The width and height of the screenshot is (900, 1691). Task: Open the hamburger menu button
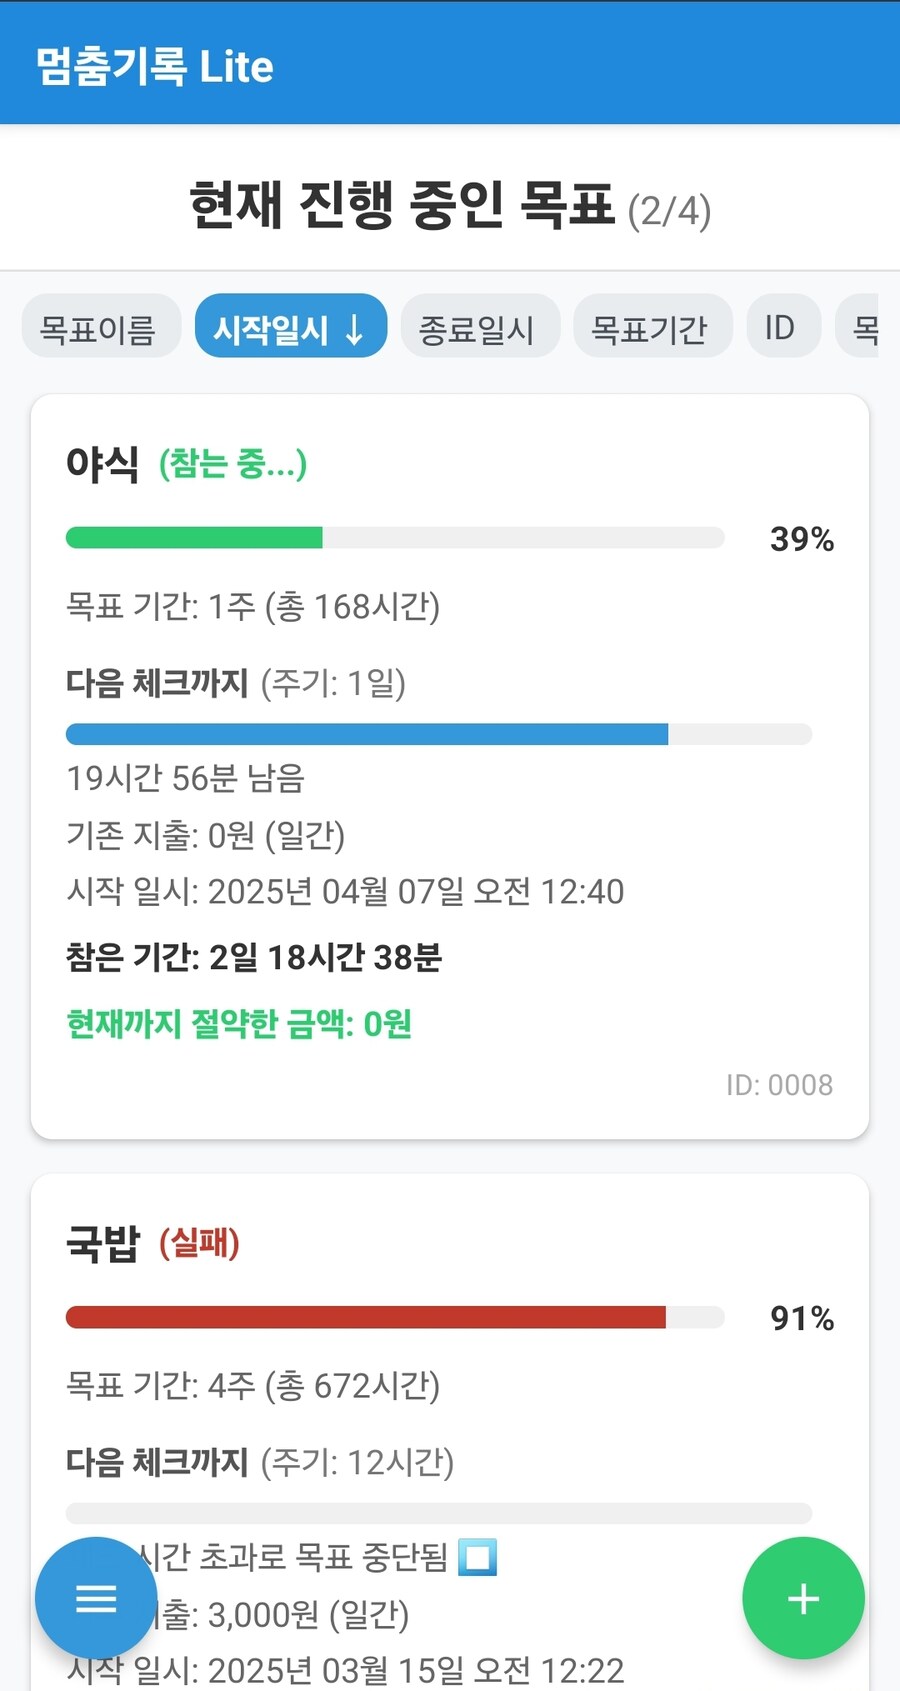coord(95,1597)
